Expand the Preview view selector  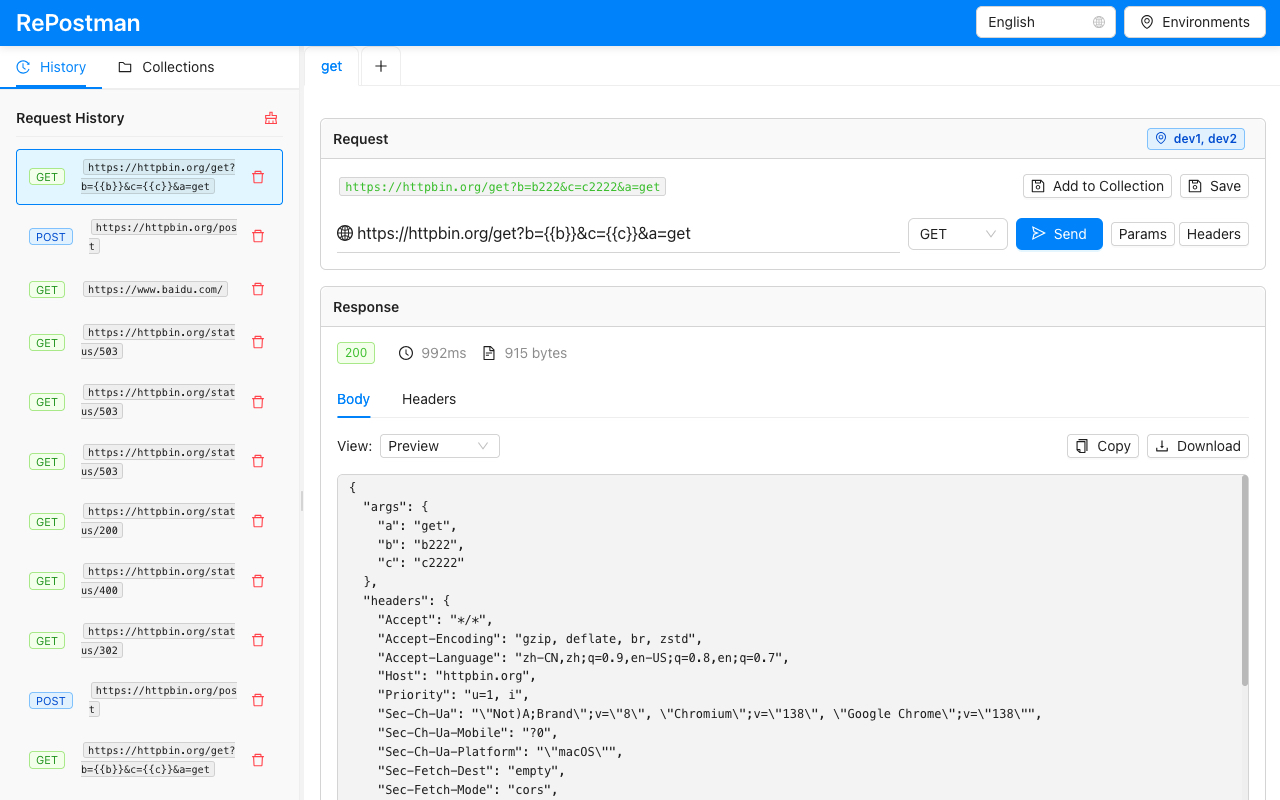[439, 446]
